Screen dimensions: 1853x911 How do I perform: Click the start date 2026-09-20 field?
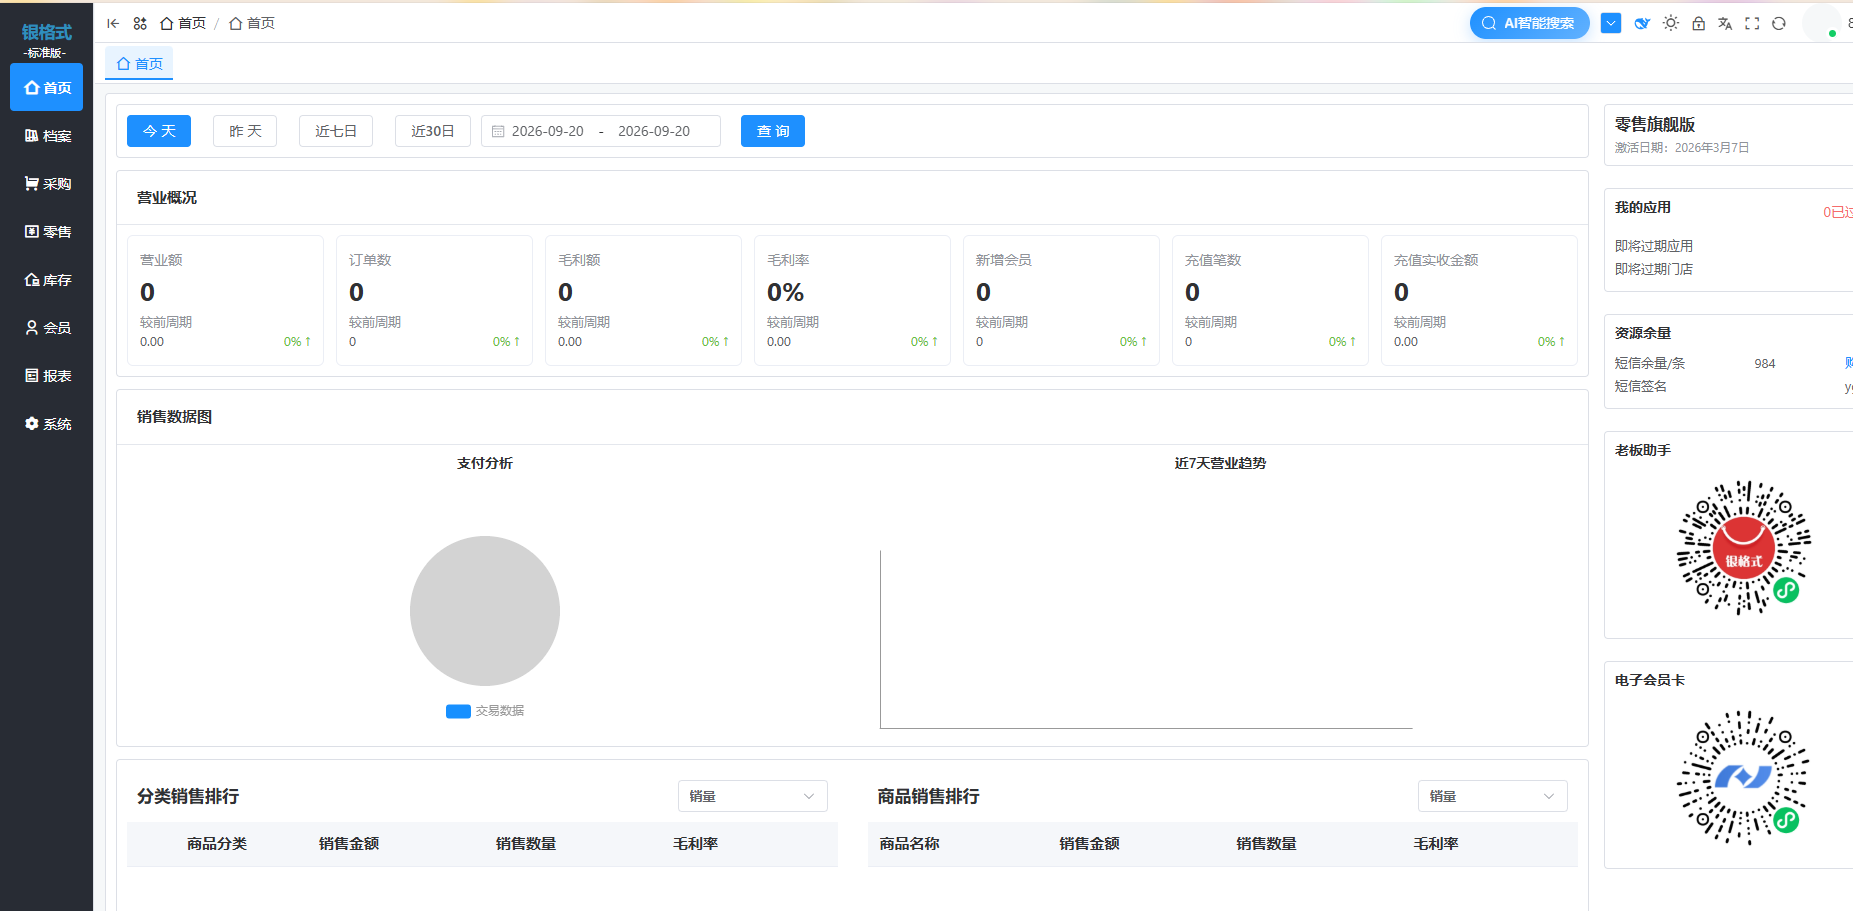[547, 131]
